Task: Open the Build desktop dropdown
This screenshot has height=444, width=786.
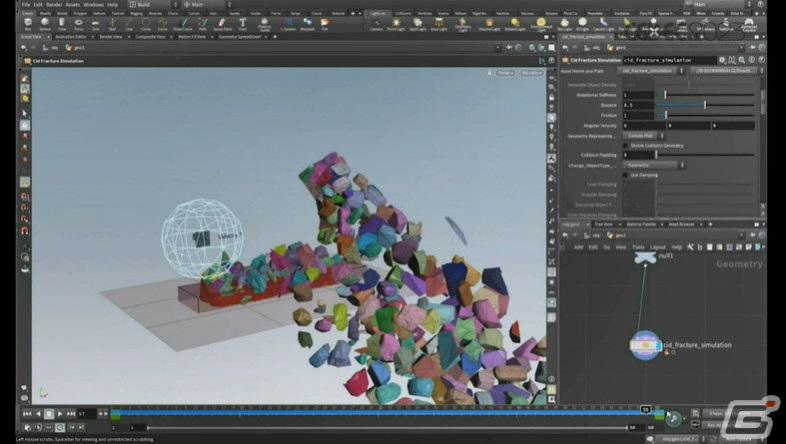Action: [153, 5]
